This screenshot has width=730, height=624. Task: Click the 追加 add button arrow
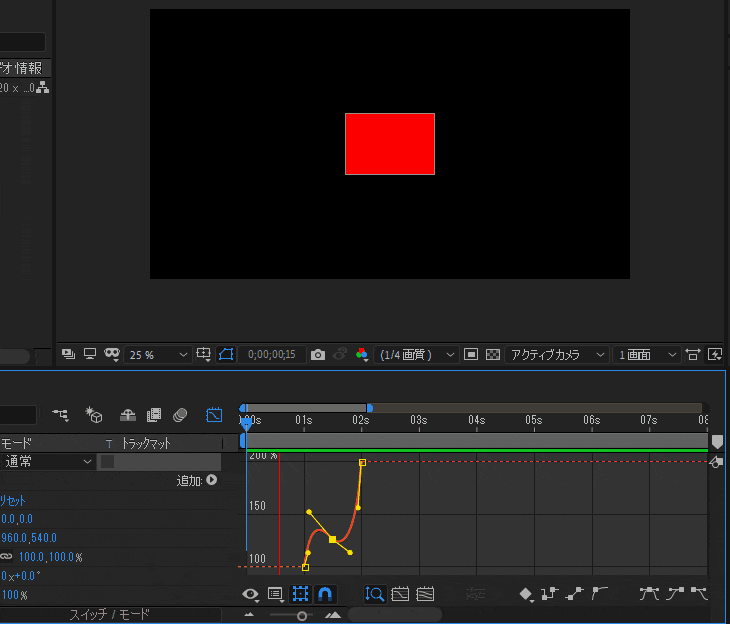[212, 480]
